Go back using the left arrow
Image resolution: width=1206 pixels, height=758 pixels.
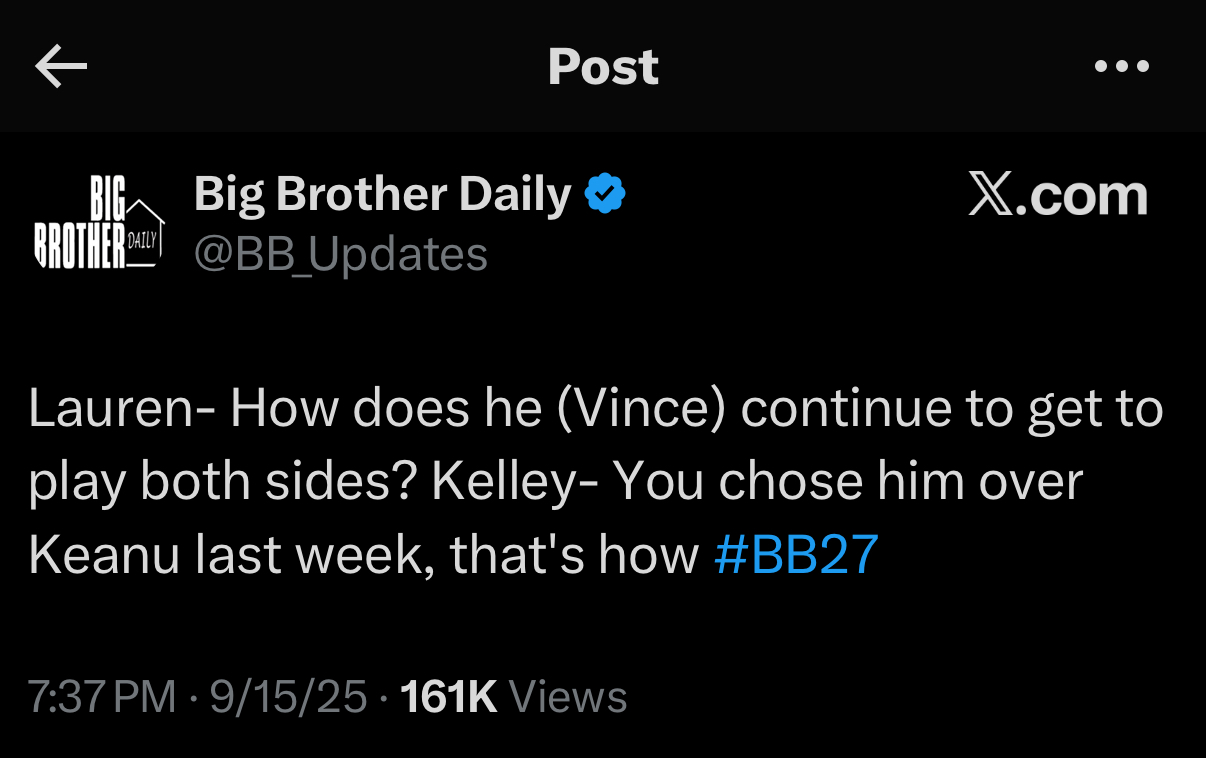coord(61,67)
